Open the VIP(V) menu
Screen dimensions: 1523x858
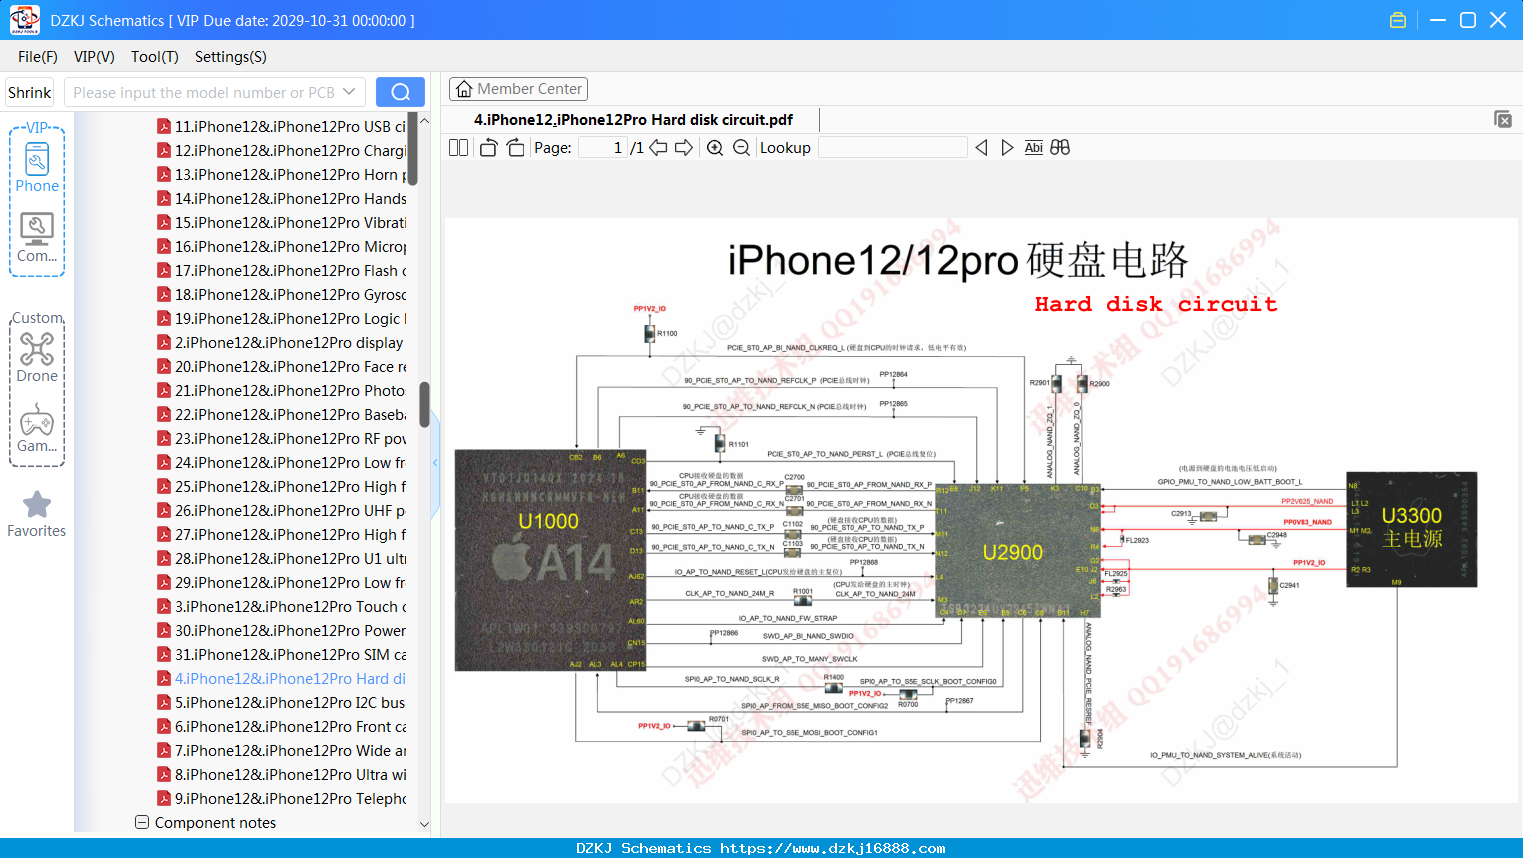pos(94,57)
